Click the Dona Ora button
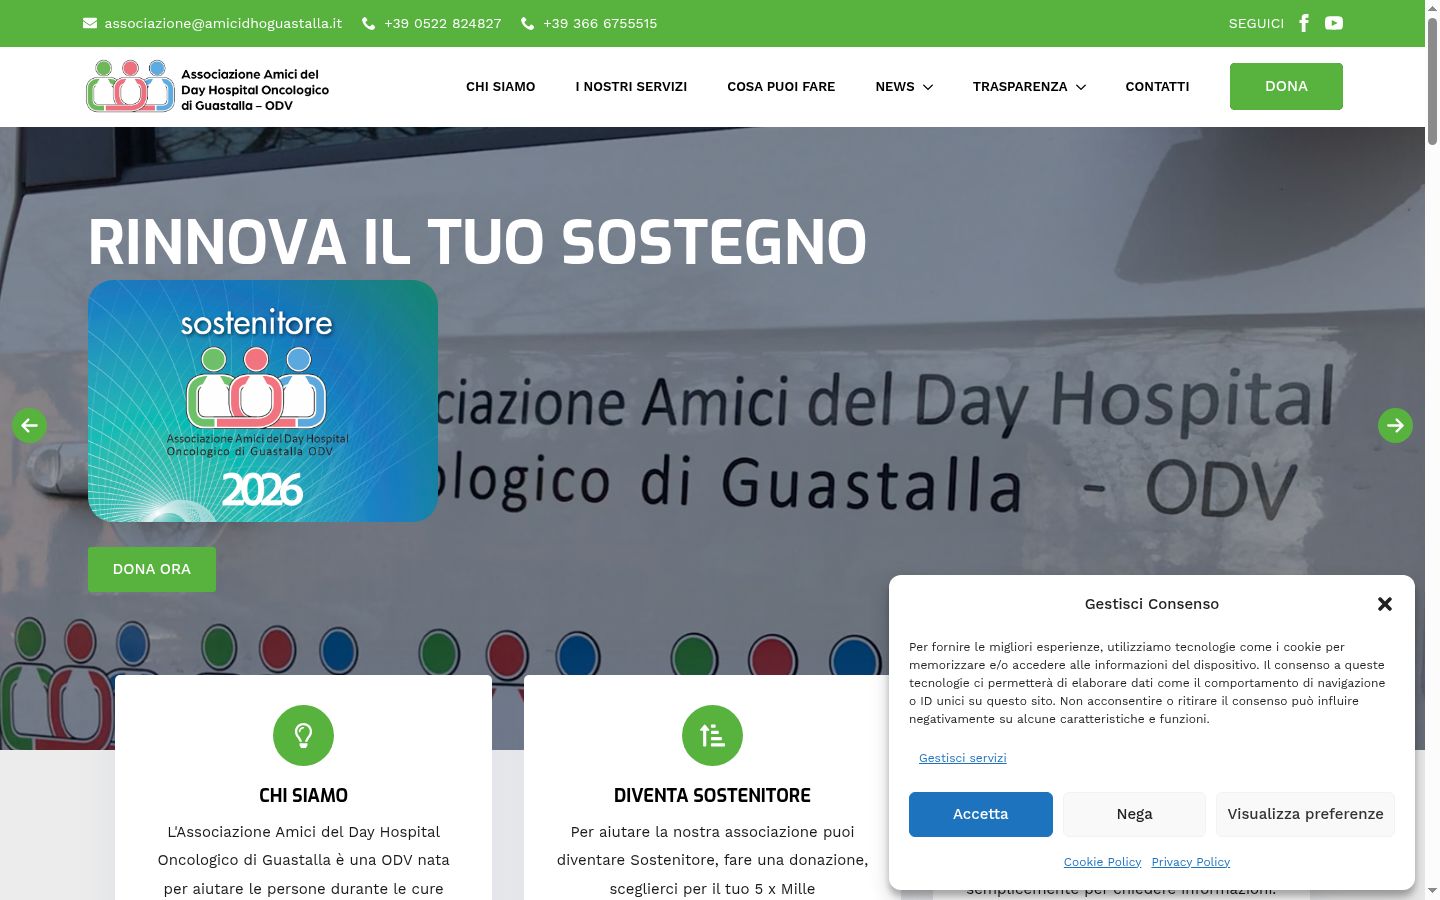 (152, 569)
